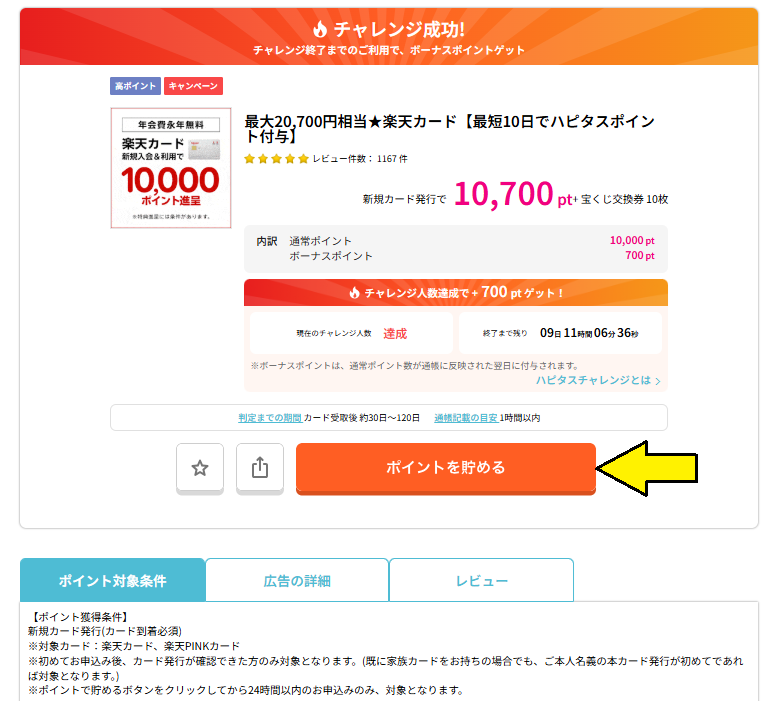Switch to the 広告の詳細 tab
The height and width of the screenshot is (701, 777).
(x=297, y=580)
